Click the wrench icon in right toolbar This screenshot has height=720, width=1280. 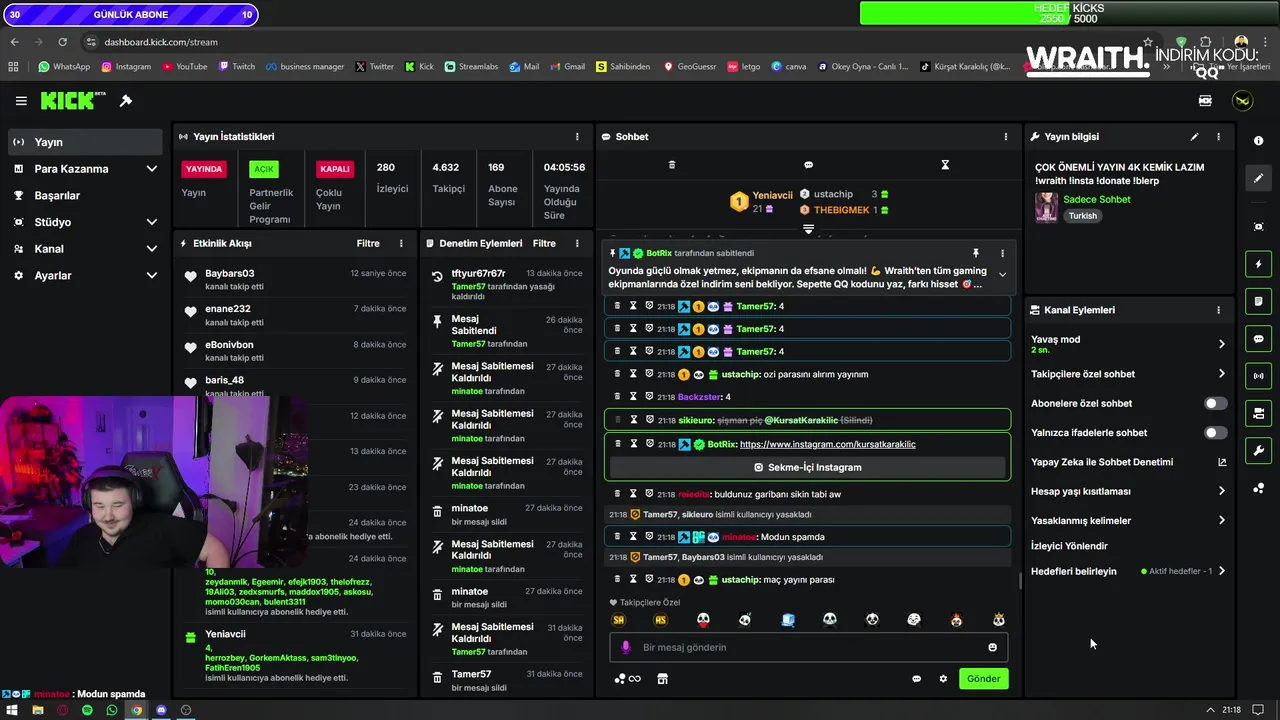tap(1258, 451)
